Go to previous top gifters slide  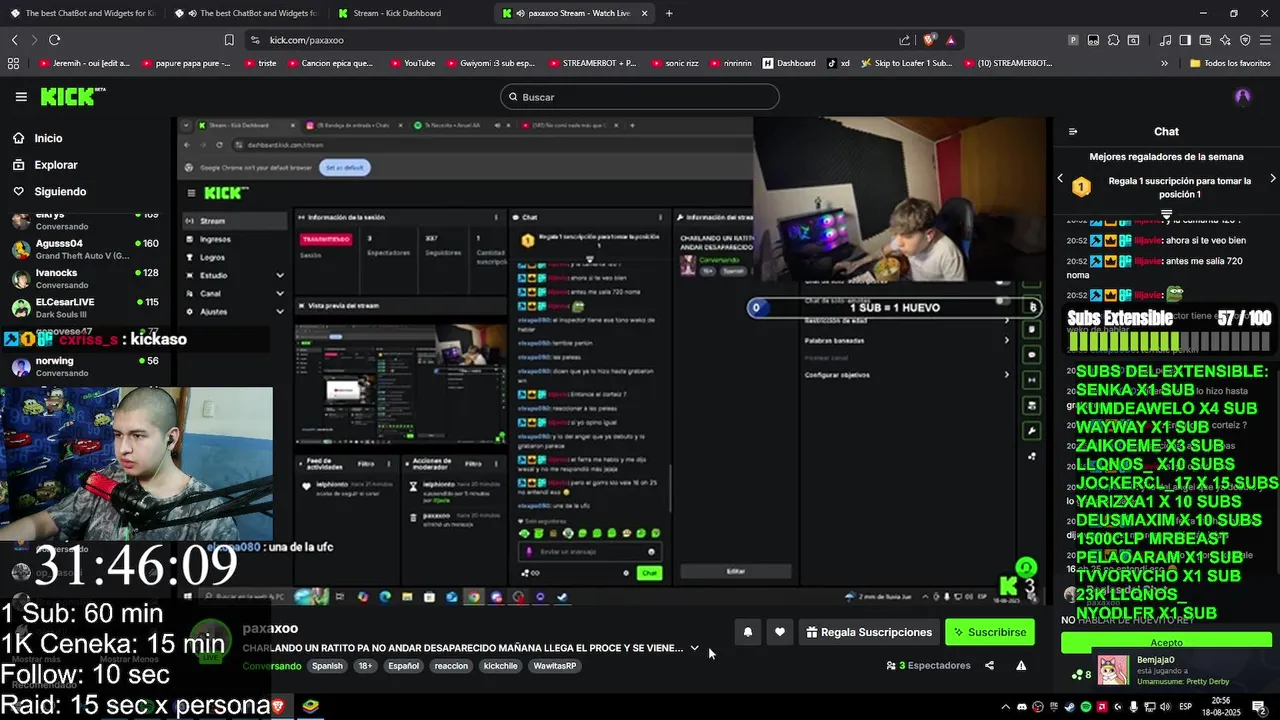click(x=1061, y=178)
